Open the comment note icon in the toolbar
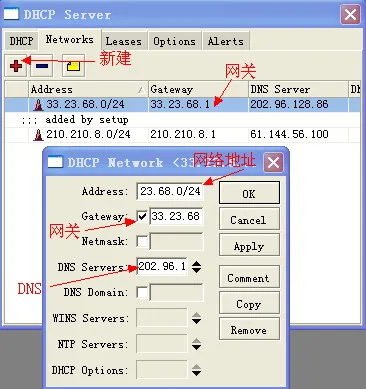The width and height of the screenshot is (366, 389). click(73, 66)
